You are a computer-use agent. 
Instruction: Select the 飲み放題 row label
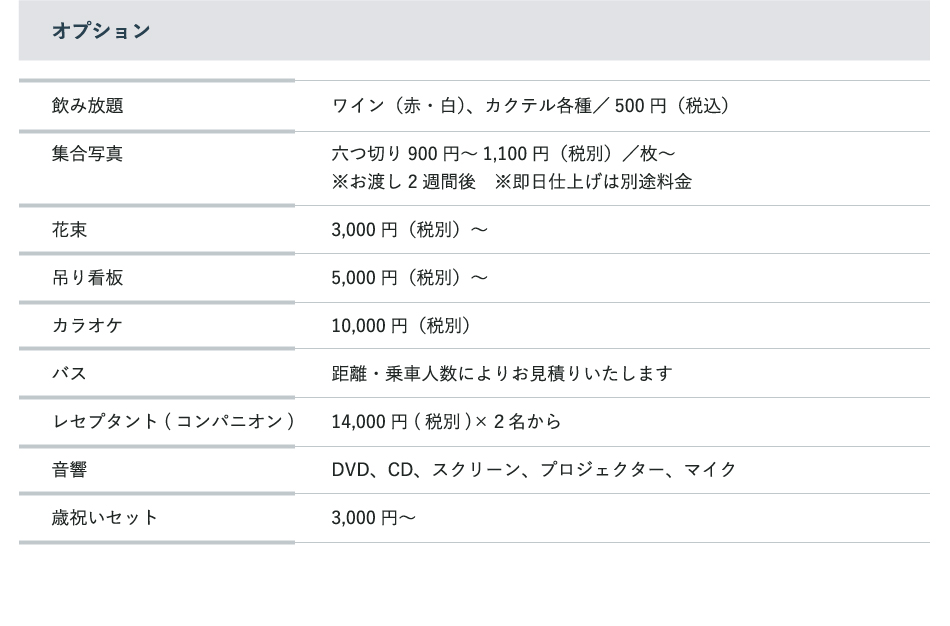coord(88,106)
